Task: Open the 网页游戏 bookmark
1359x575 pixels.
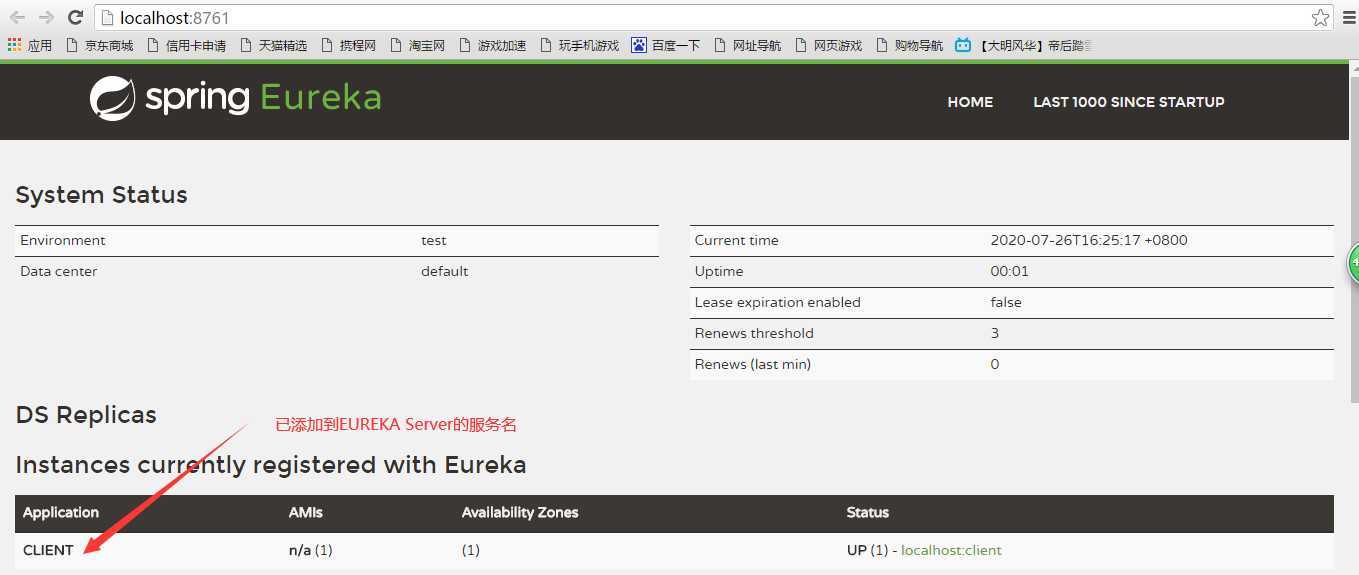Action: click(x=829, y=45)
